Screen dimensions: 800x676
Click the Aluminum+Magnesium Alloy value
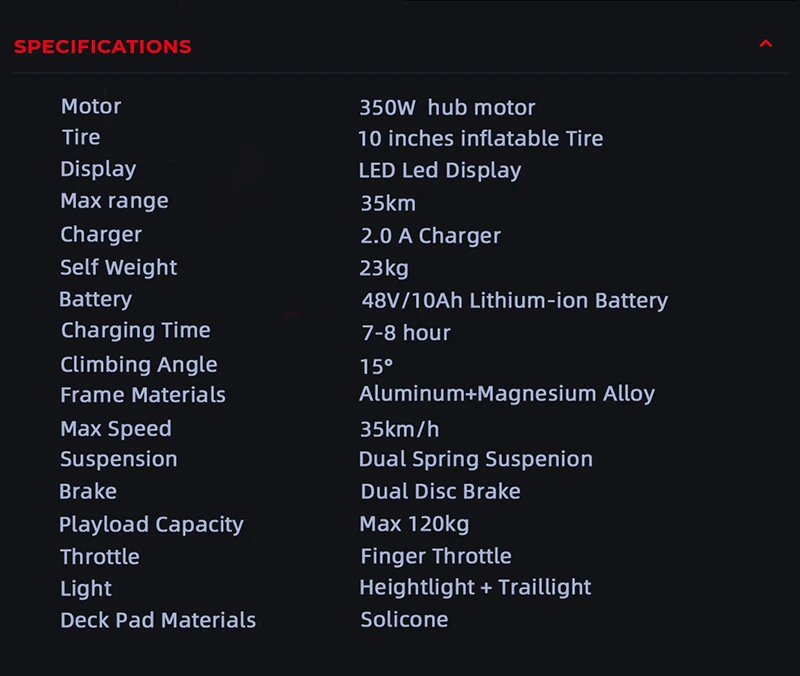(x=506, y=394)
